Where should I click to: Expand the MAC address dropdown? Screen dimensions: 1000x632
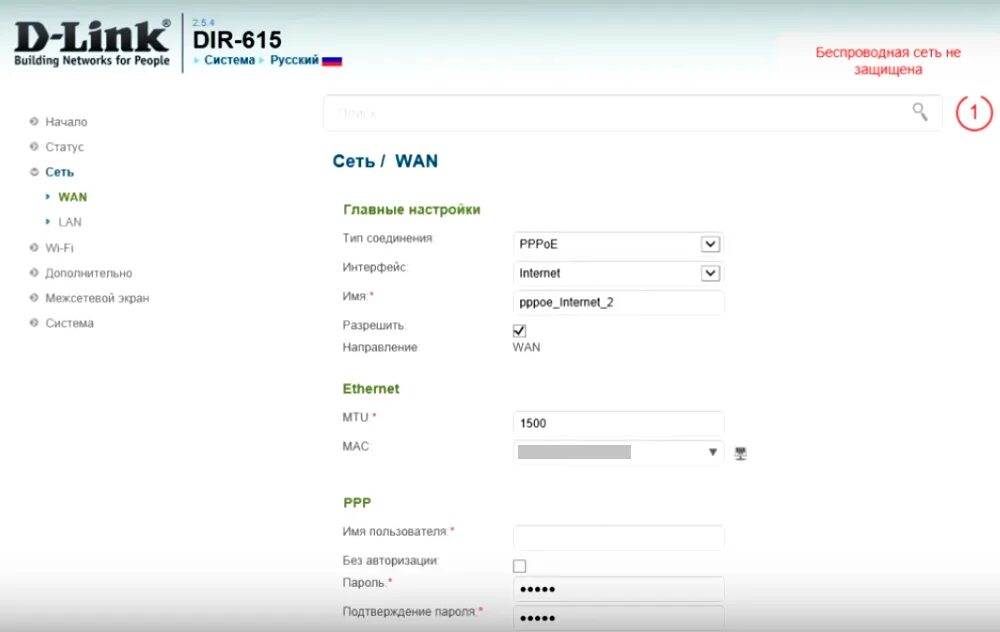coord(713,452)
